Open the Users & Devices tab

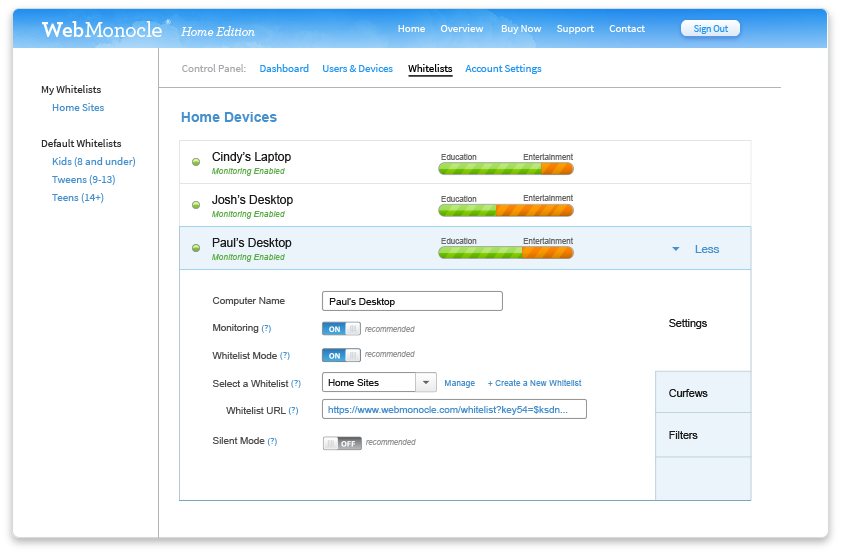(357, 69)
